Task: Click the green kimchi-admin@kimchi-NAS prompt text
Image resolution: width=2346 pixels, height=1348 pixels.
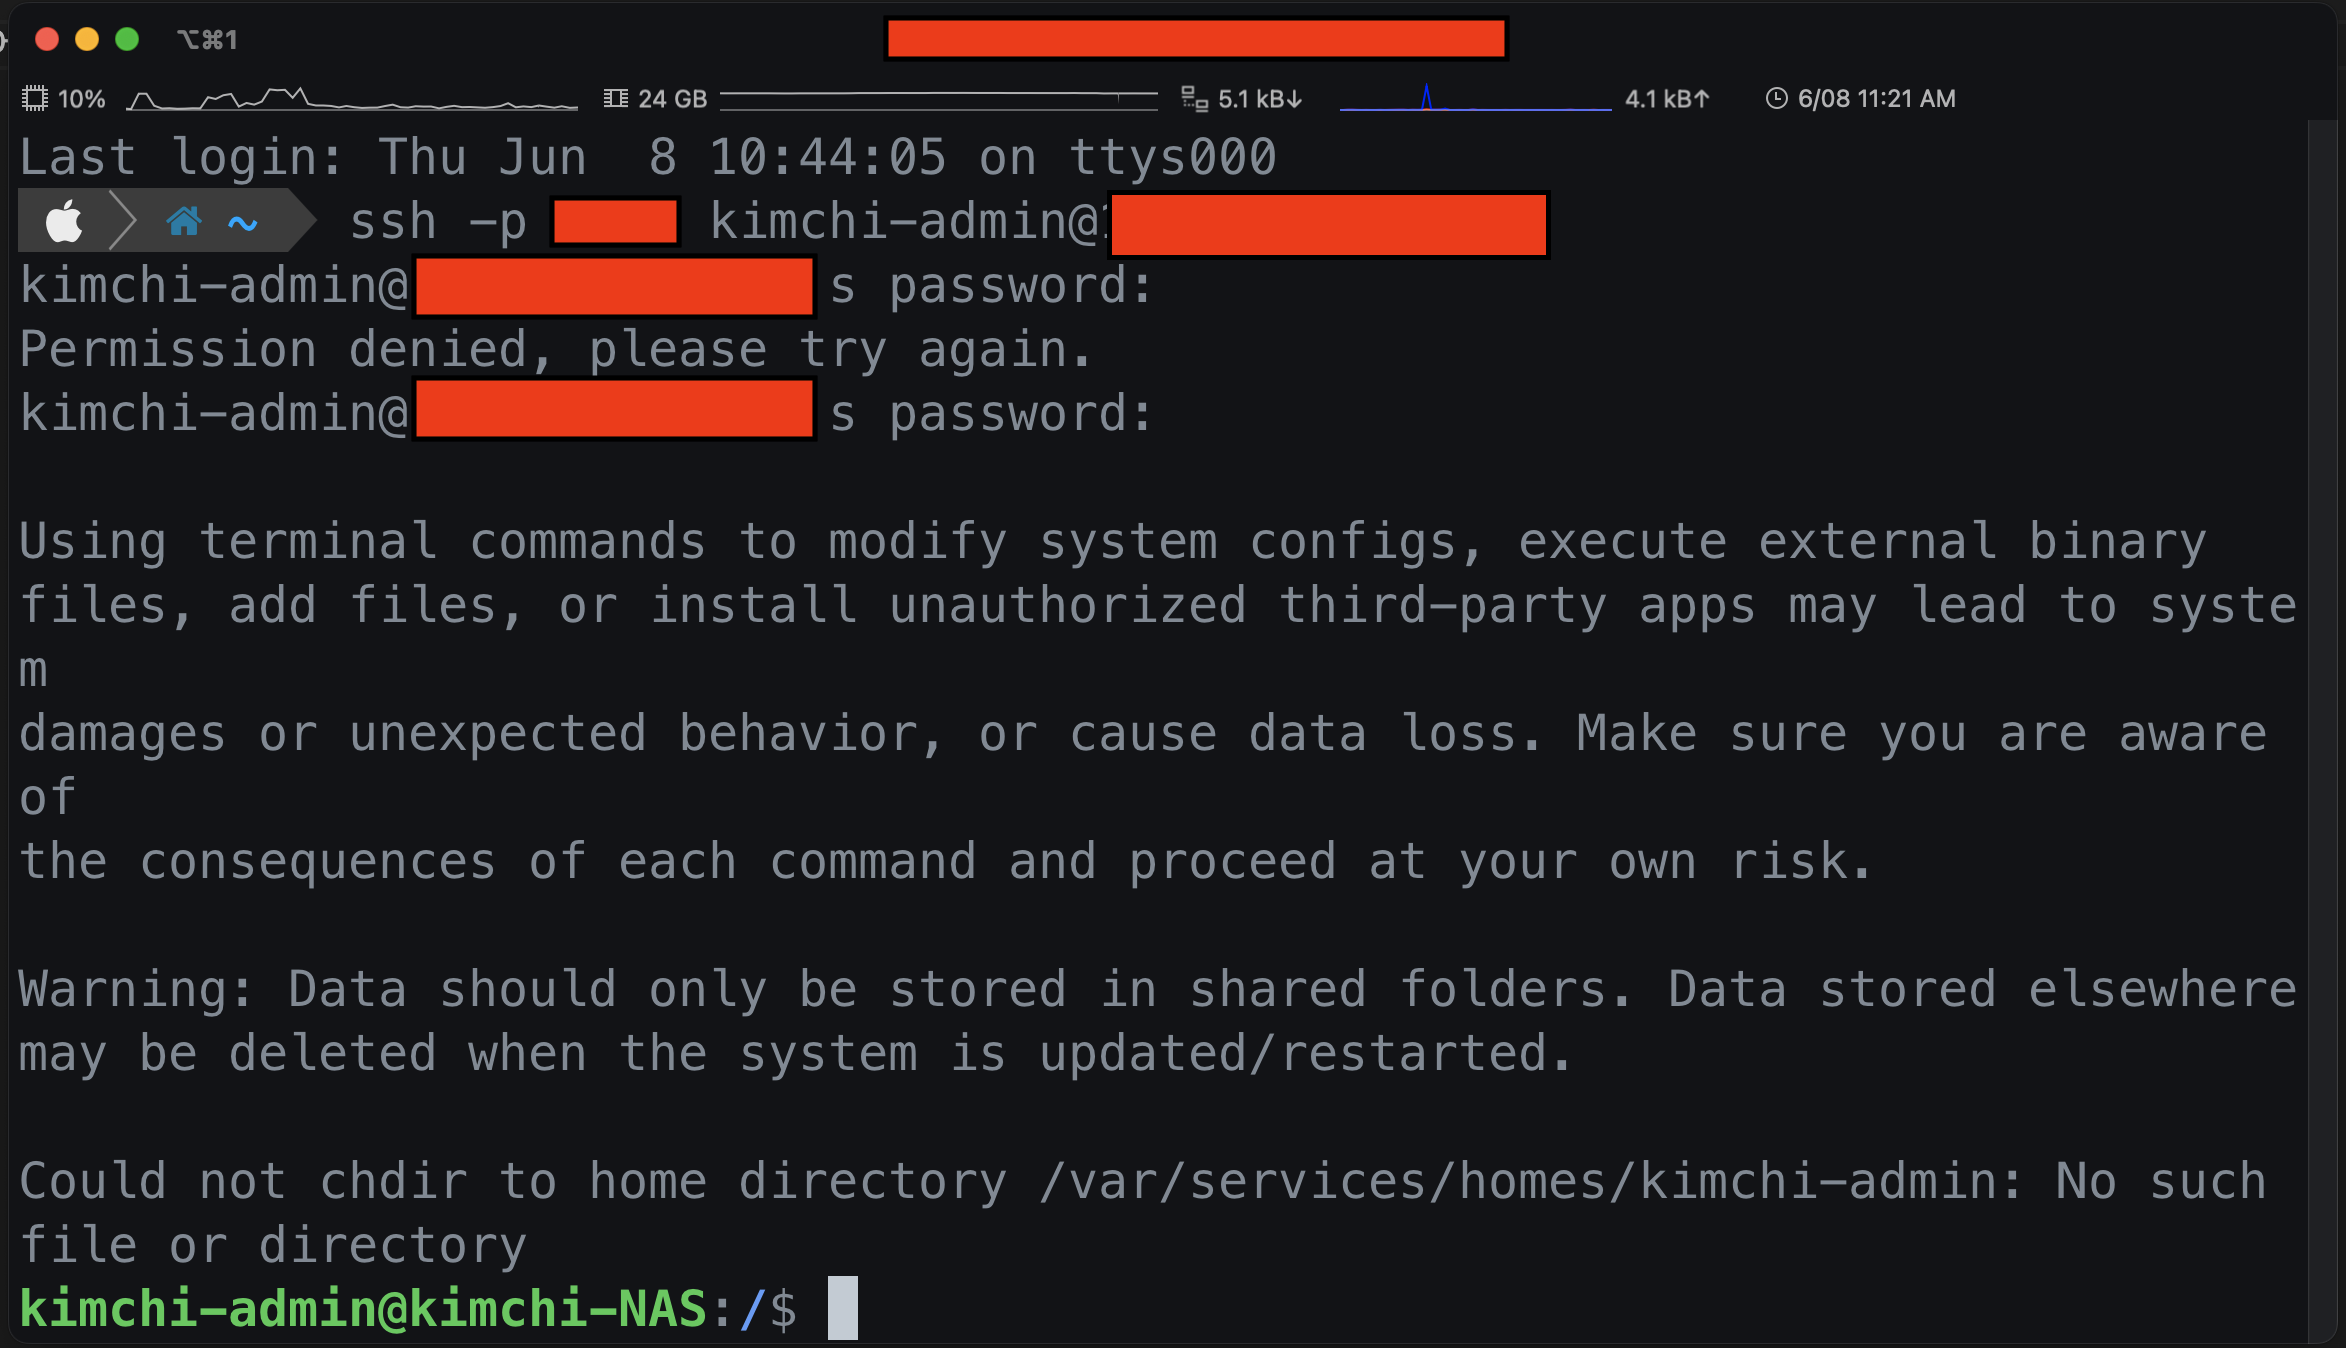Action: coord(363,1308)
